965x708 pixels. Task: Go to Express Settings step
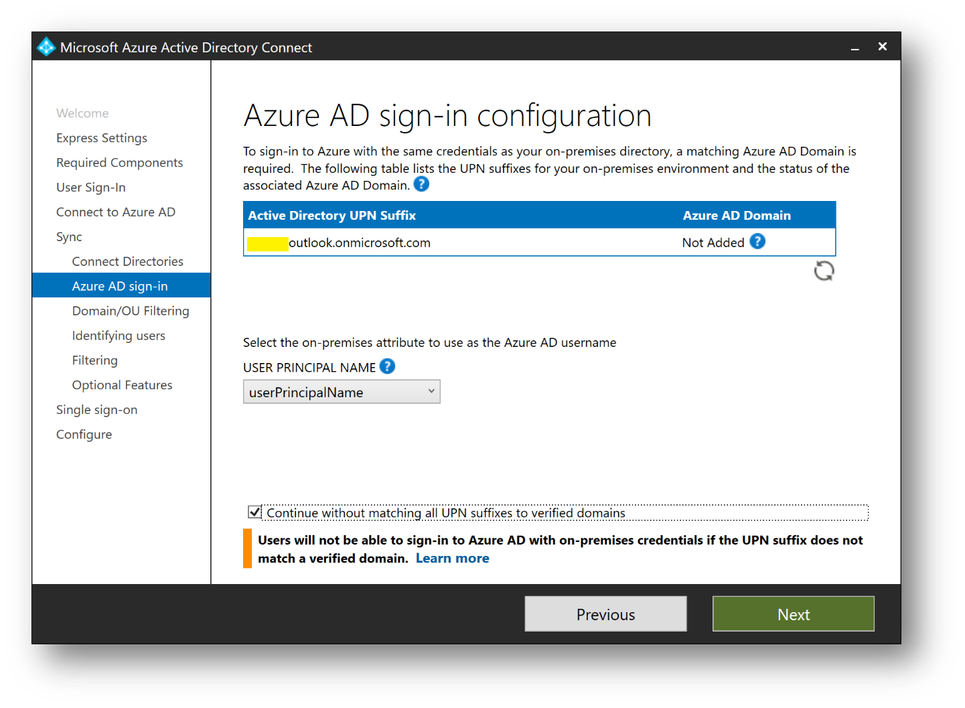(101, 138)
